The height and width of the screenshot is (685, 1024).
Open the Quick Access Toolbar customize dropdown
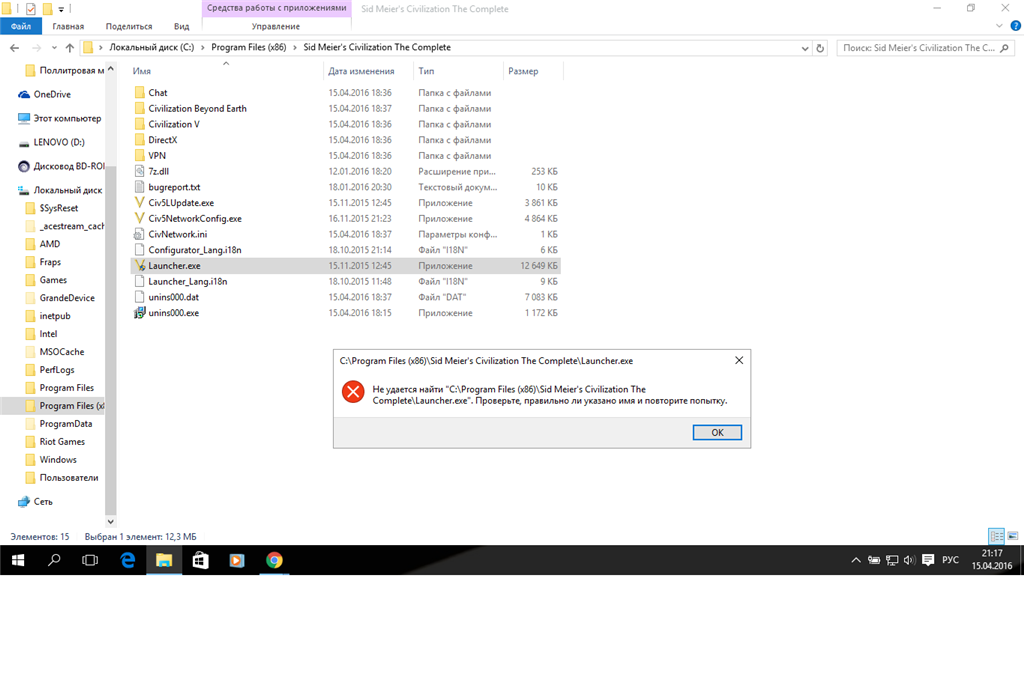(x=61, y=9)
